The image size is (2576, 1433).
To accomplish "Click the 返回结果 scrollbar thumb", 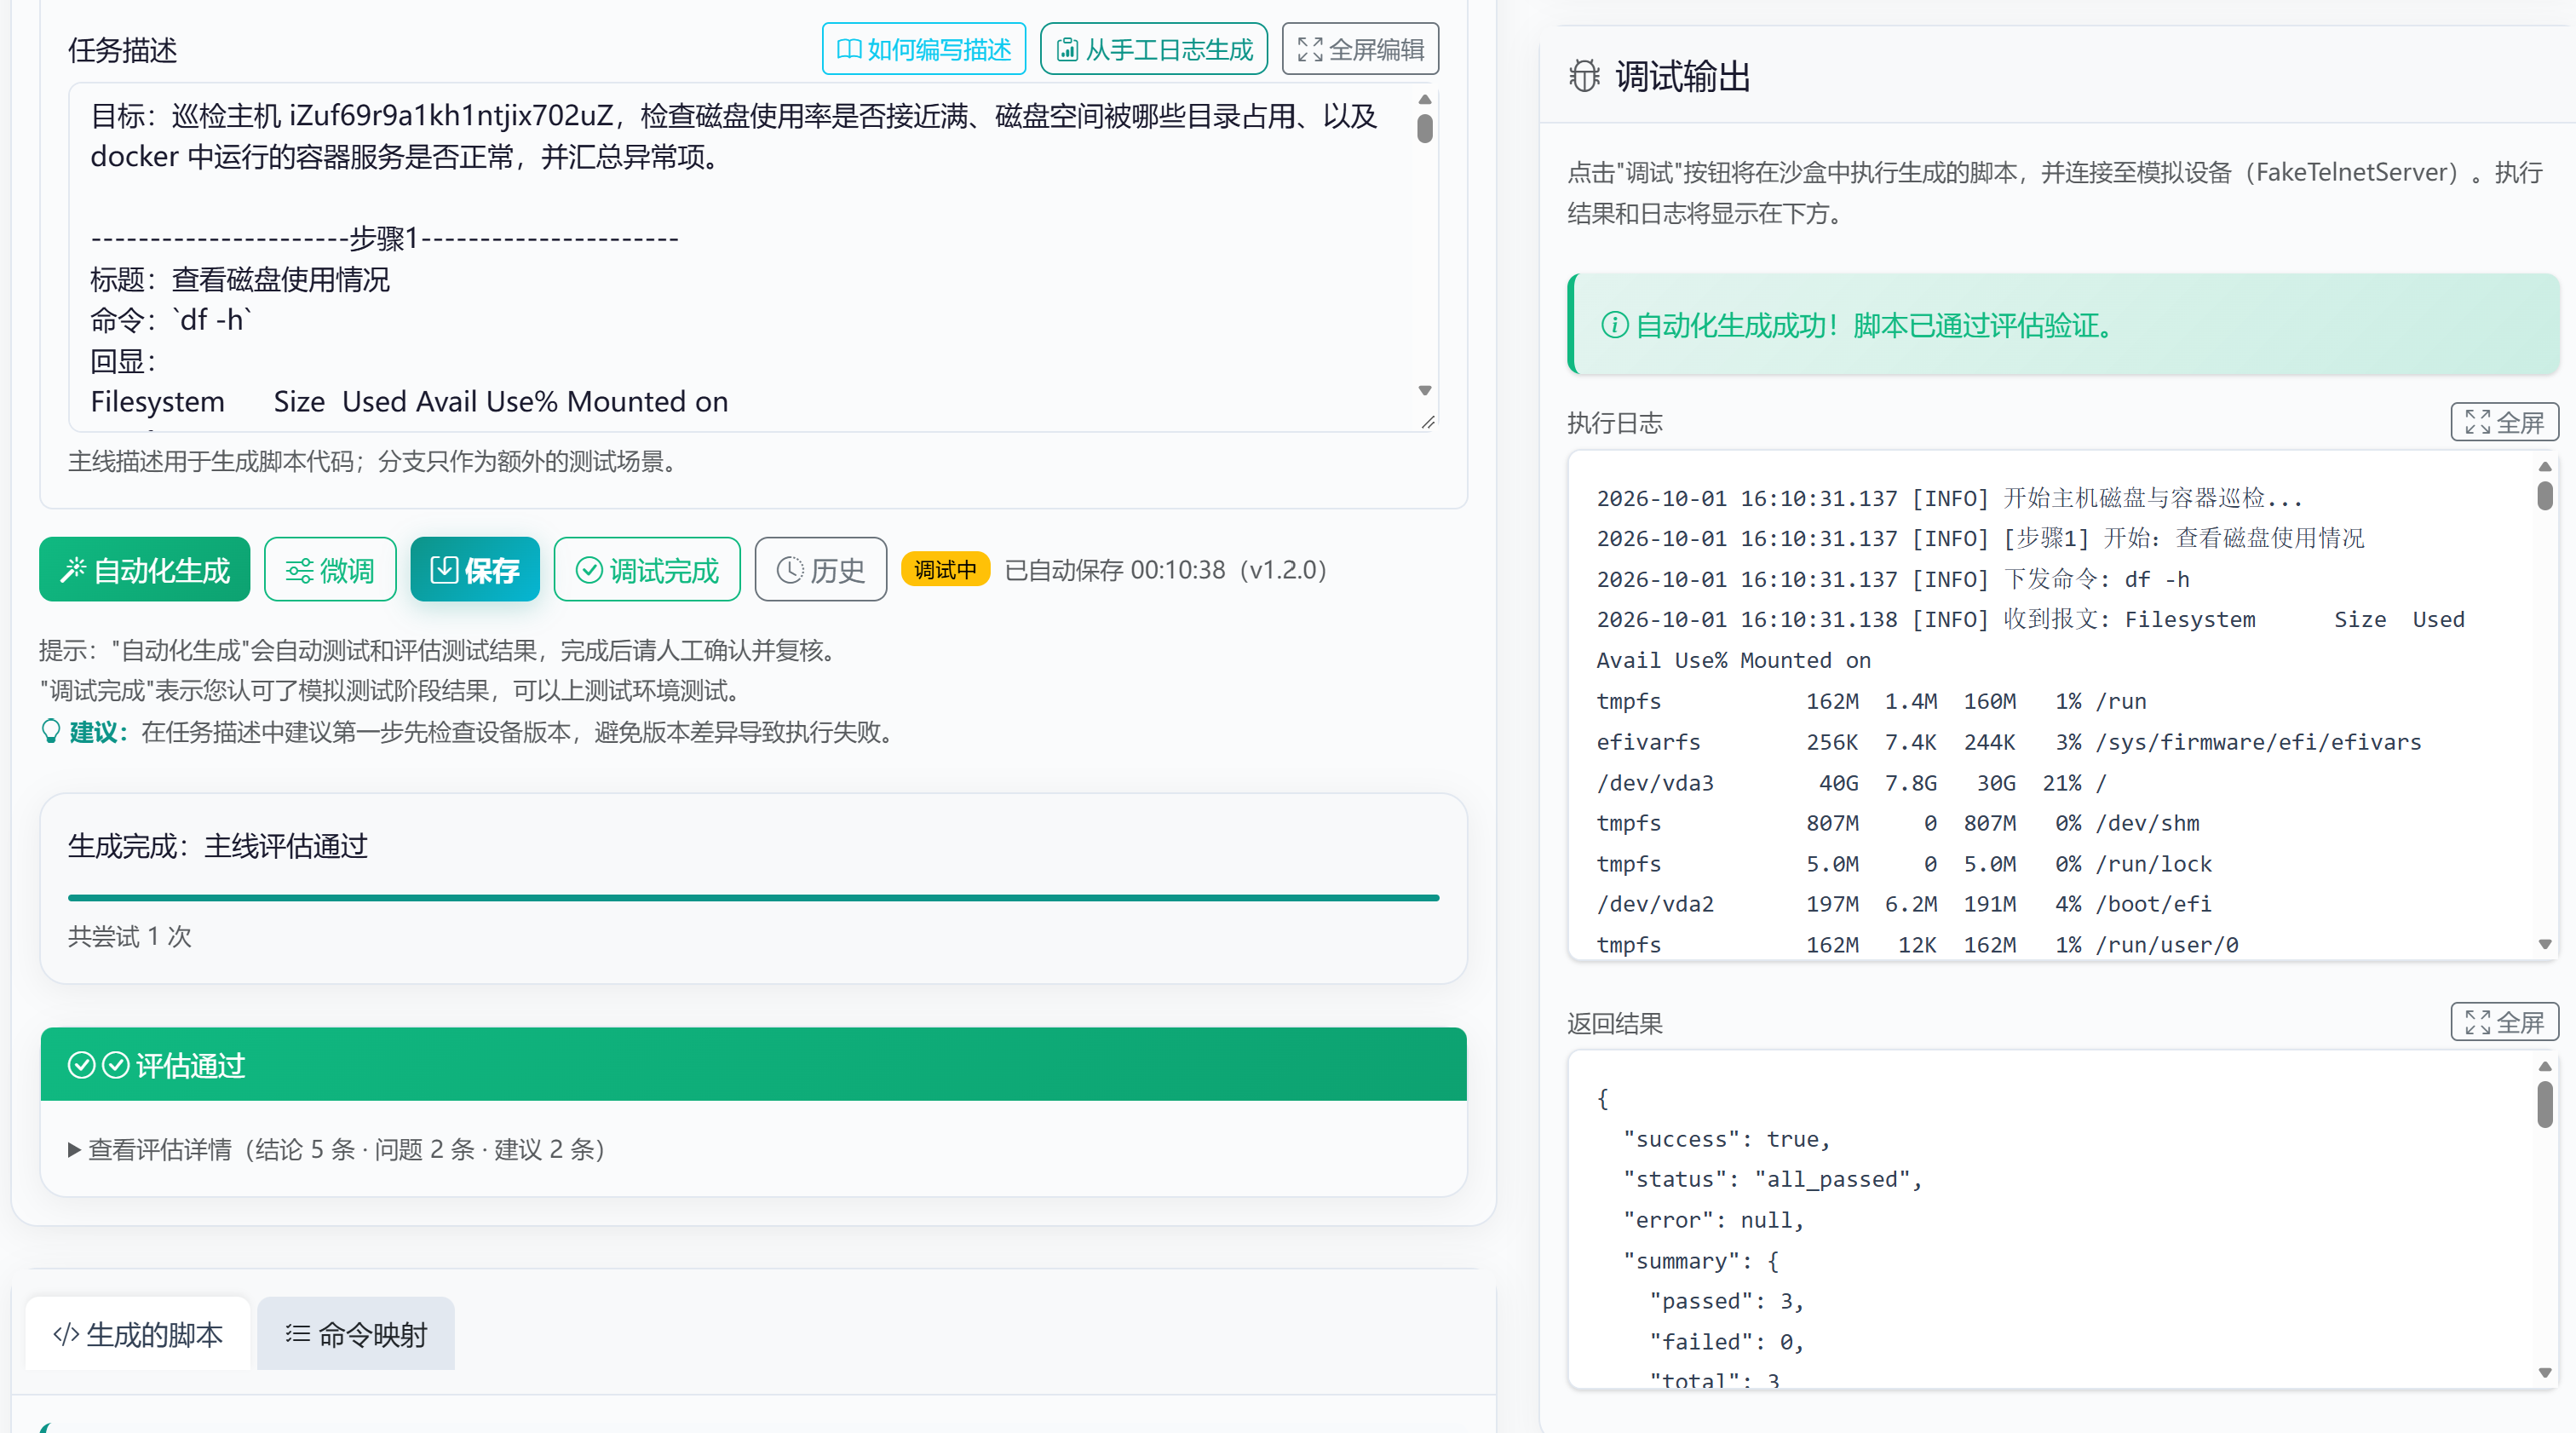I will (2545, 1105).
